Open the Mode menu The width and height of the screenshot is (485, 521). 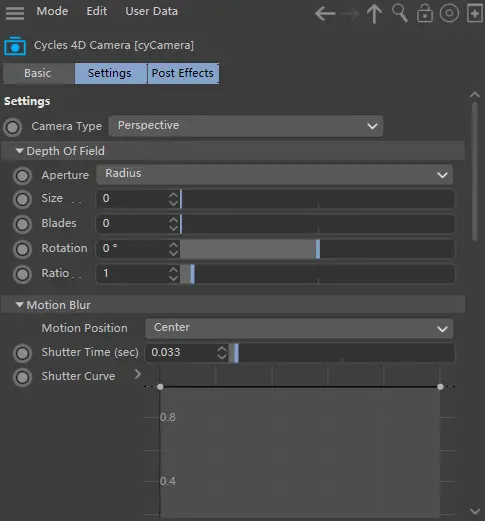pos(52,11)
